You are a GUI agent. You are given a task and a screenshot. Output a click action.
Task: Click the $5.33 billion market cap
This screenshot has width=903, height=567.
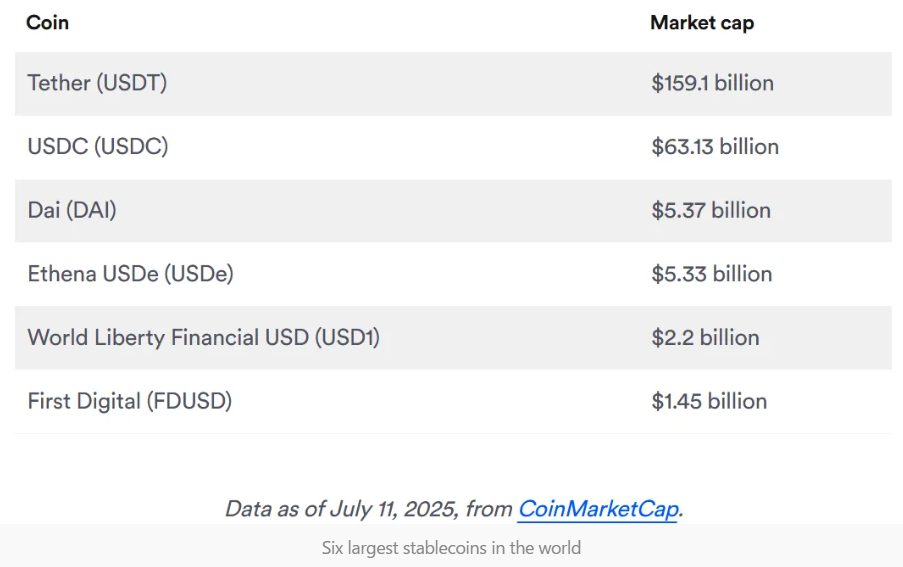[x=711, y=274]
